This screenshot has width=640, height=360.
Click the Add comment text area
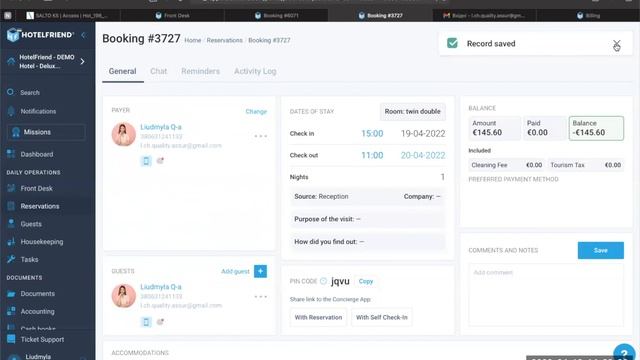coord(546,295)
